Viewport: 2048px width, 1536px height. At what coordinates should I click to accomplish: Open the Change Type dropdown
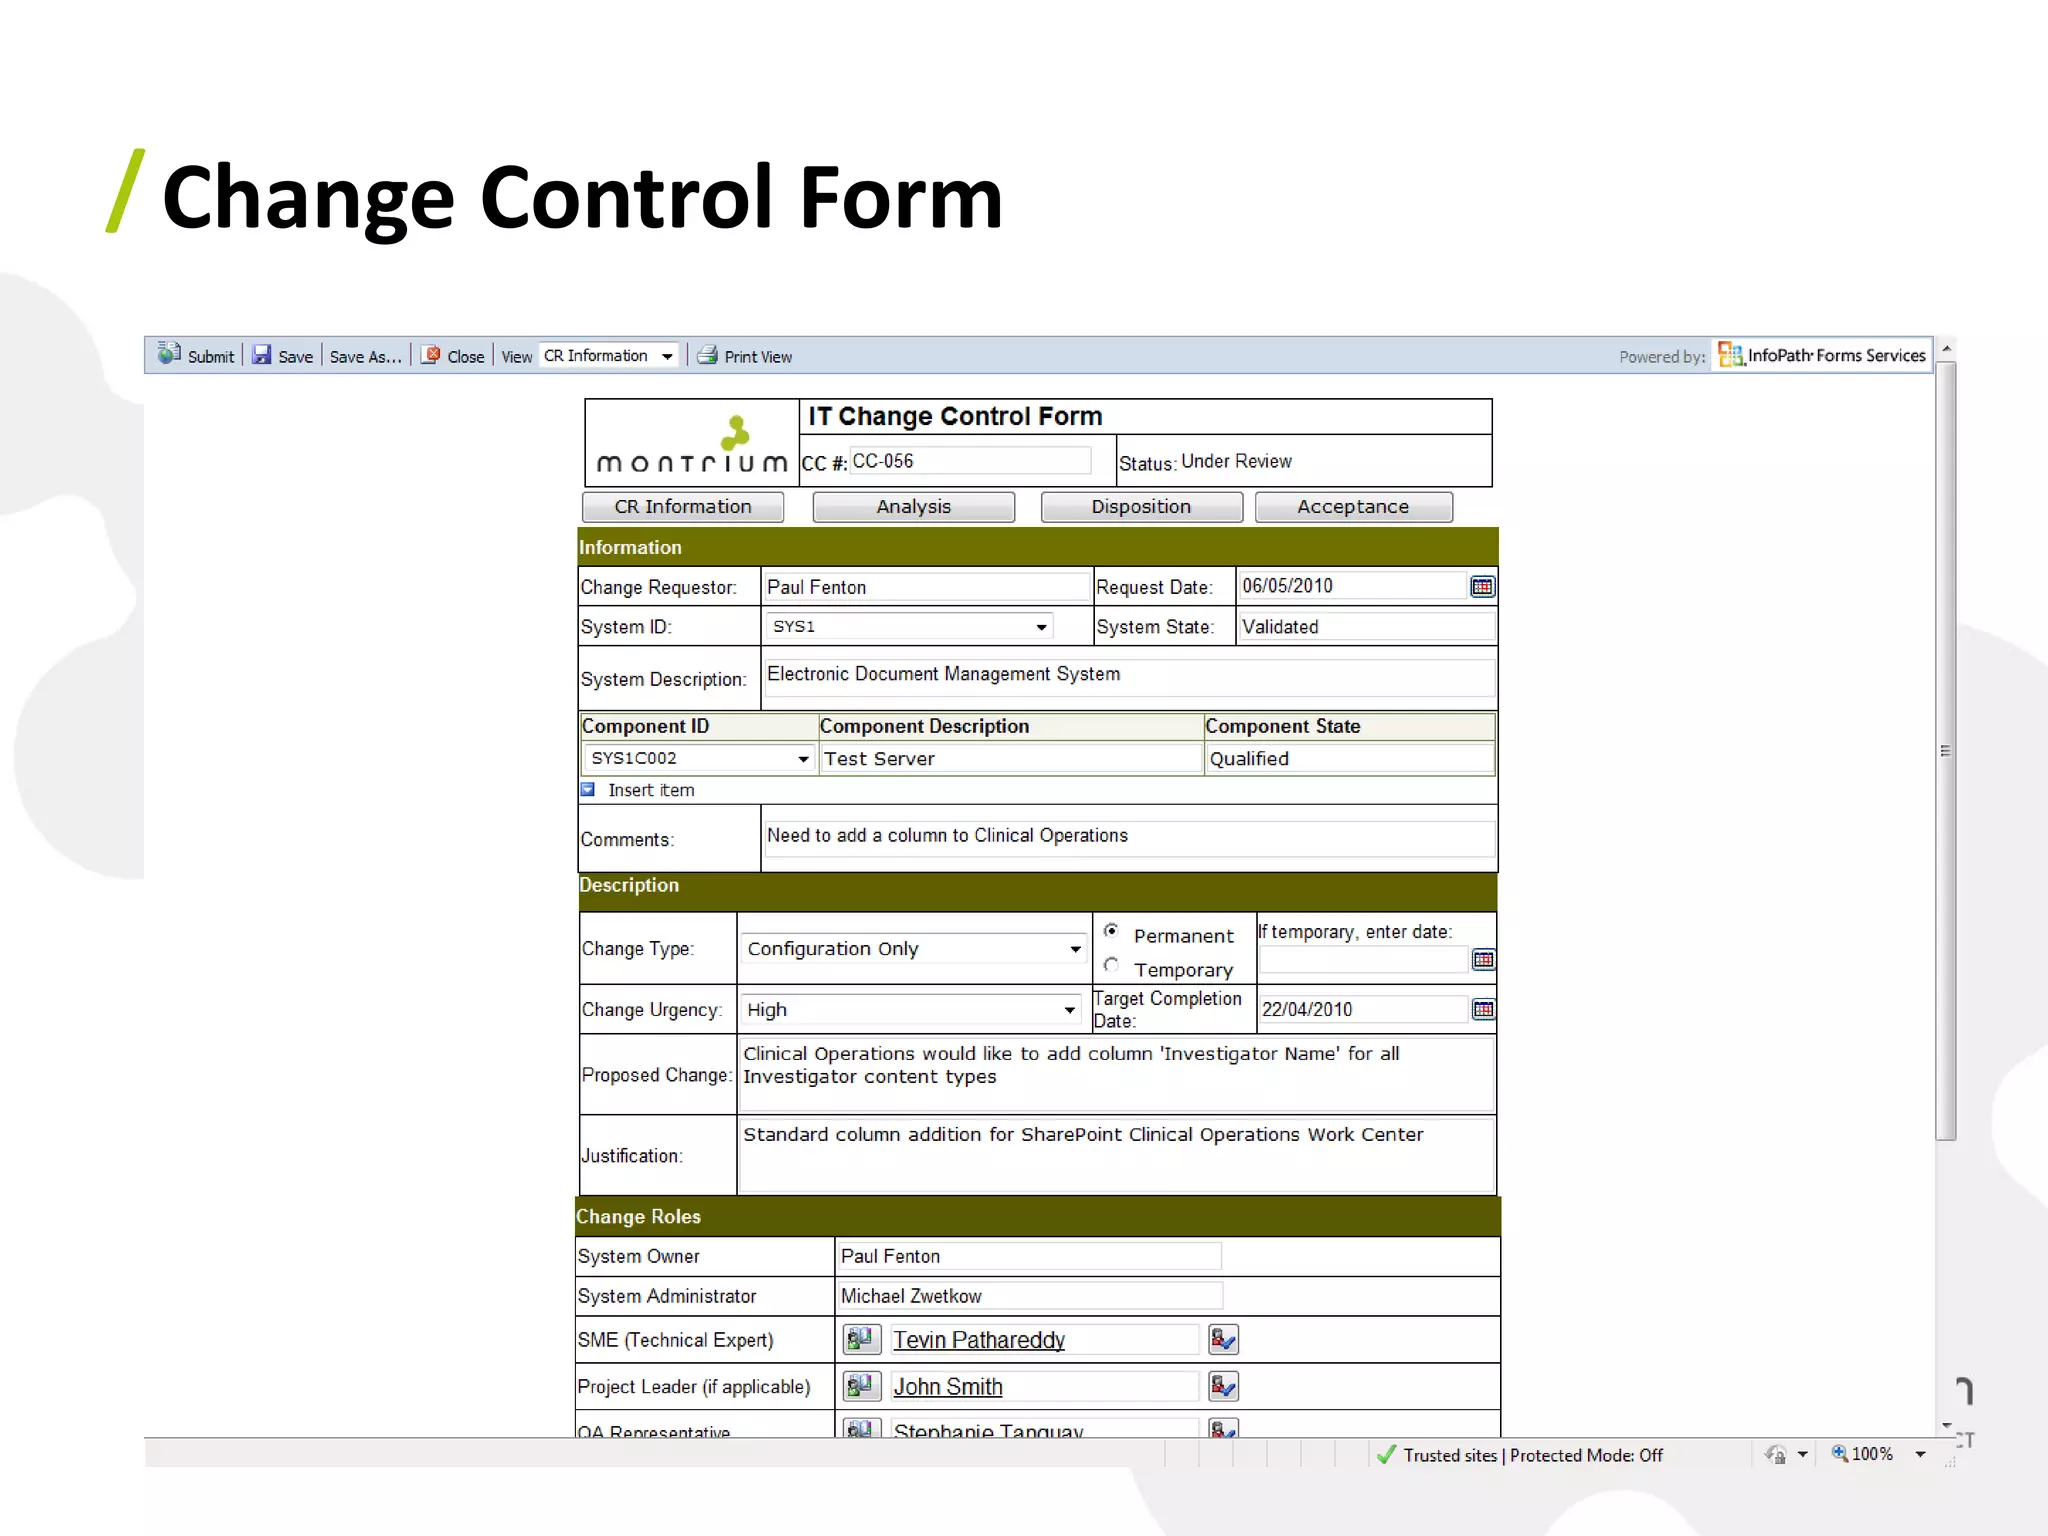(x=915, y=949)
